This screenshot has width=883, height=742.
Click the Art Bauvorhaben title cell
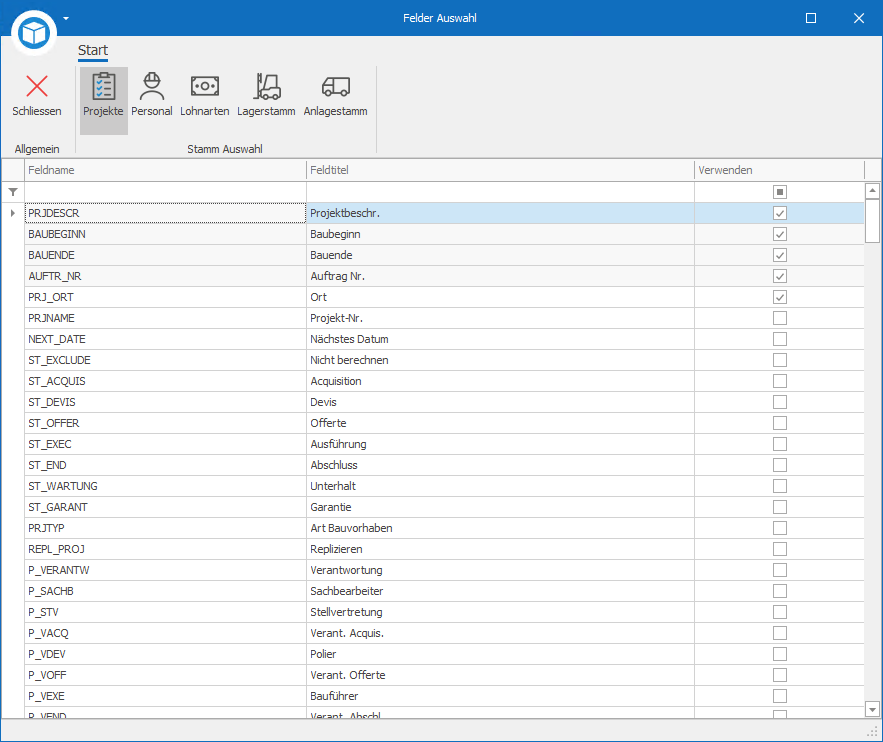coord(500,528)
